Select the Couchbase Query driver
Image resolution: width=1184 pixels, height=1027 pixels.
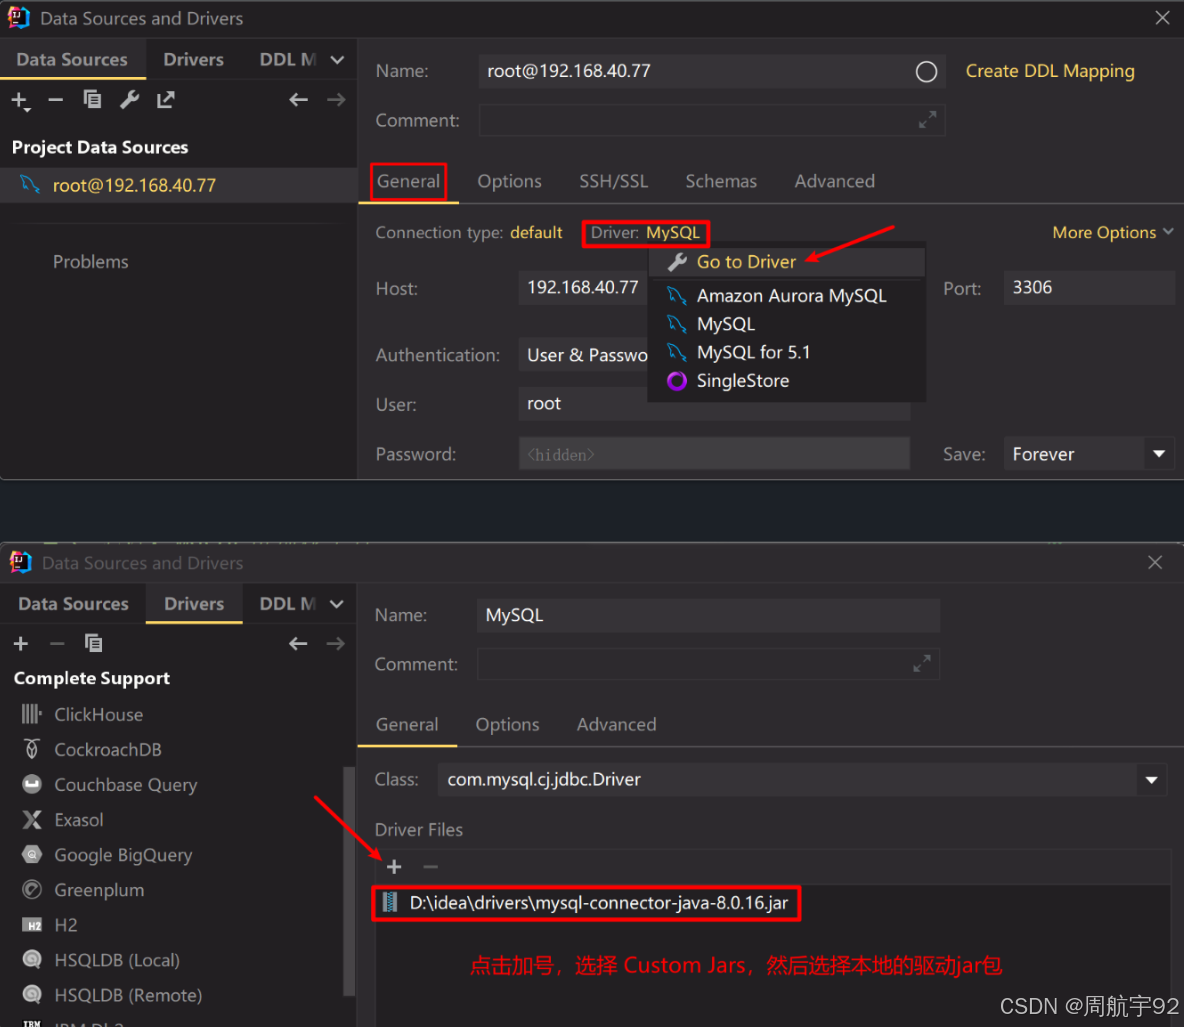pos(125,785)
